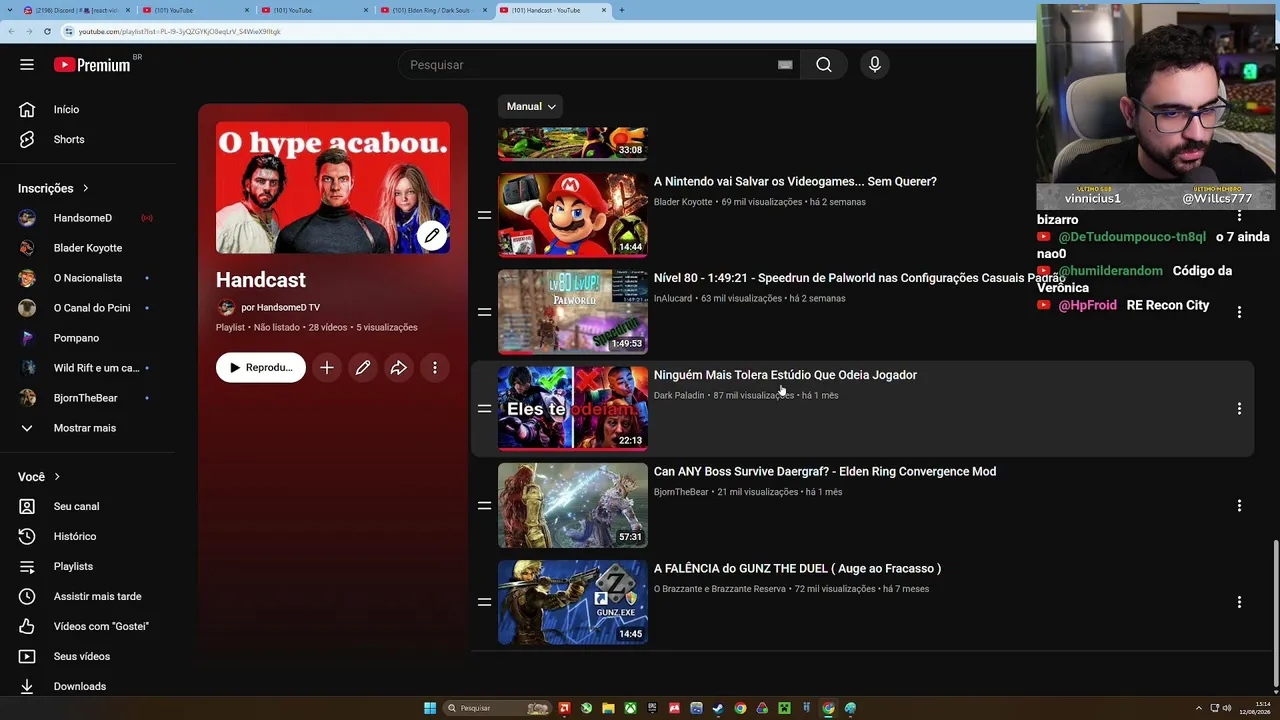Expand the Inscrições section
The image size is (1280, 720).
(x=54, y=188)
